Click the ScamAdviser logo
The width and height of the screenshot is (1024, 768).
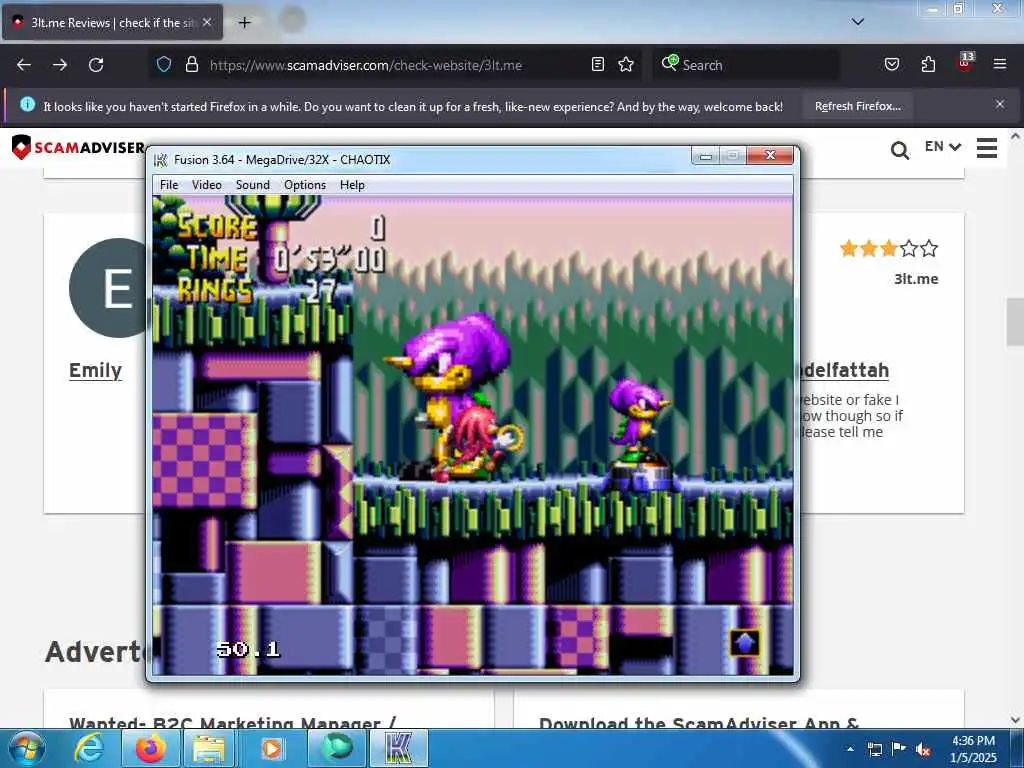point(78,147)
